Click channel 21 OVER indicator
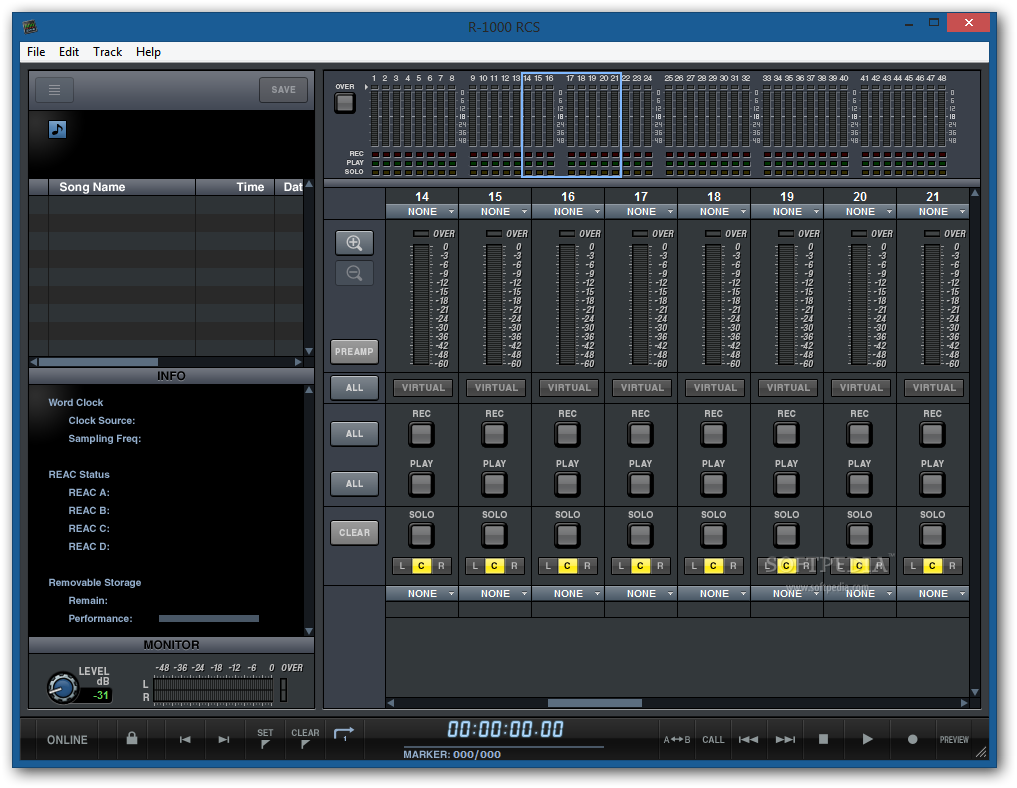The width and height of the screenshot is (1017, 788). click(931, 233)
